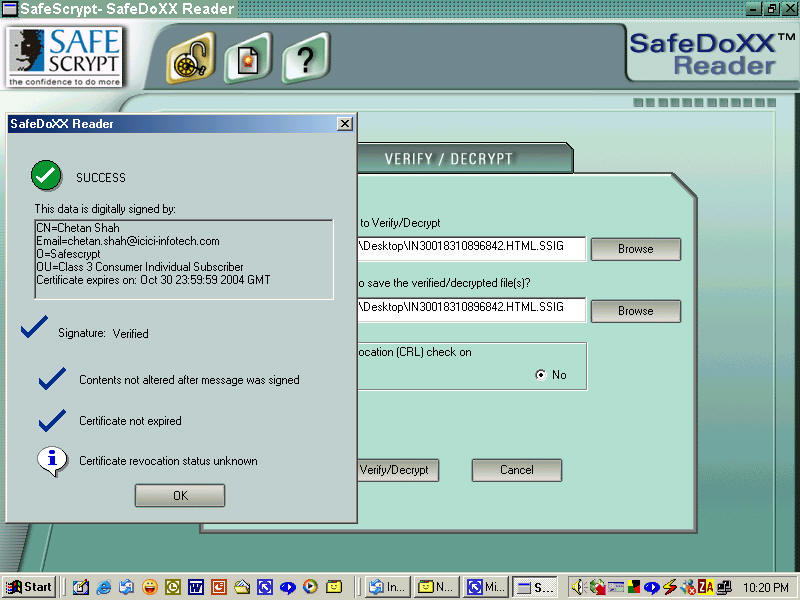Click the checkmark beside Signature: Verified
Screen dimensions: 800x600
[35, 327]
